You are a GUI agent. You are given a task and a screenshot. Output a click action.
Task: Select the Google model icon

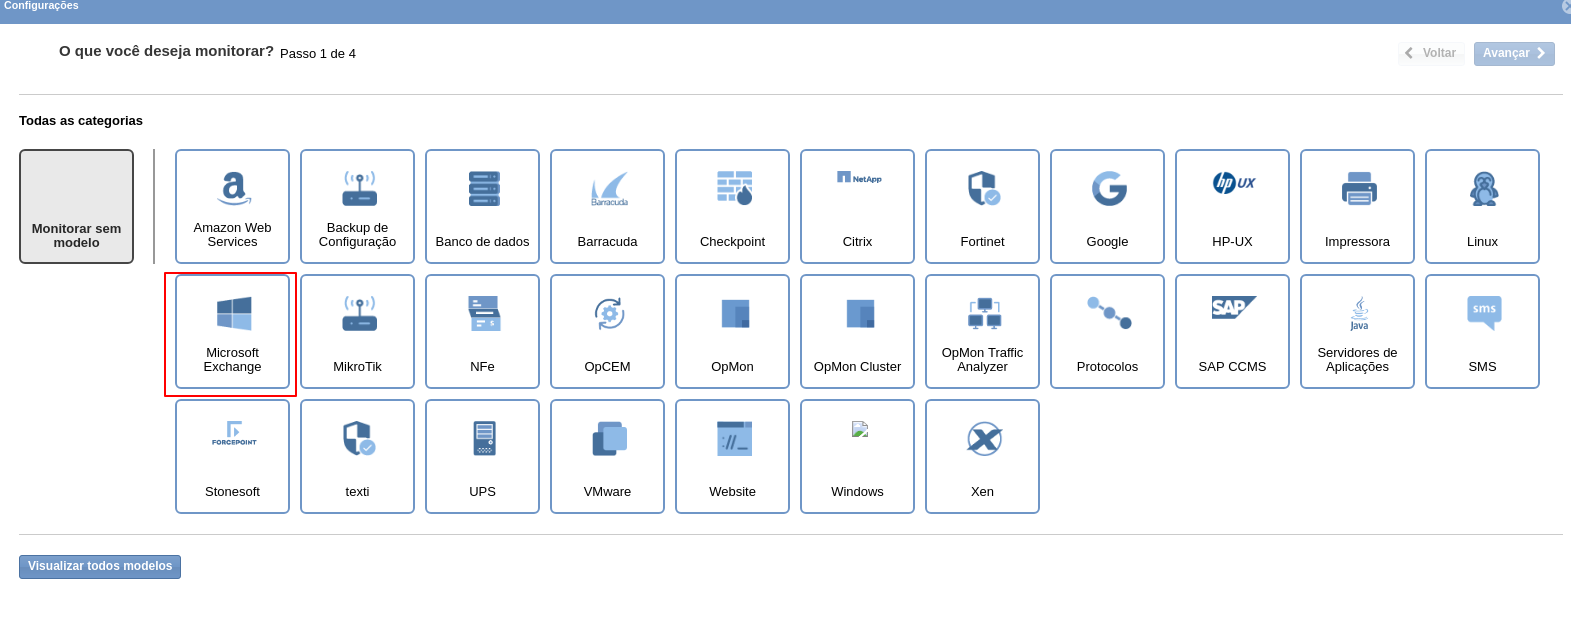pos(1108,188)
